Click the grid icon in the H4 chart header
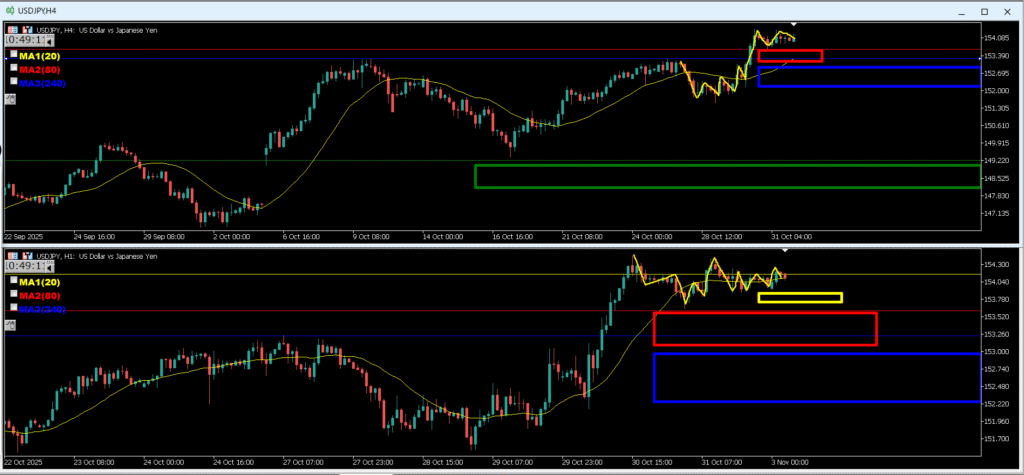 [12, 30]
